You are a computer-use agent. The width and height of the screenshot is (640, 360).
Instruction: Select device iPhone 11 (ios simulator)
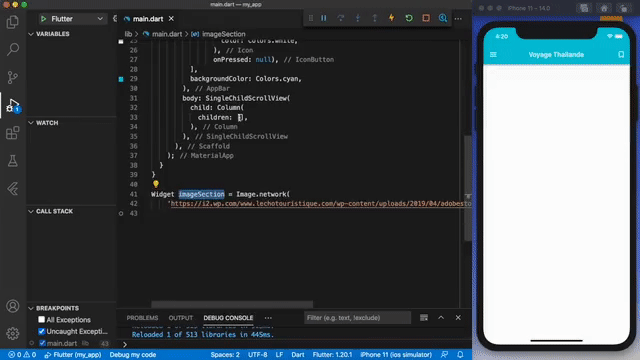point(396,355)
